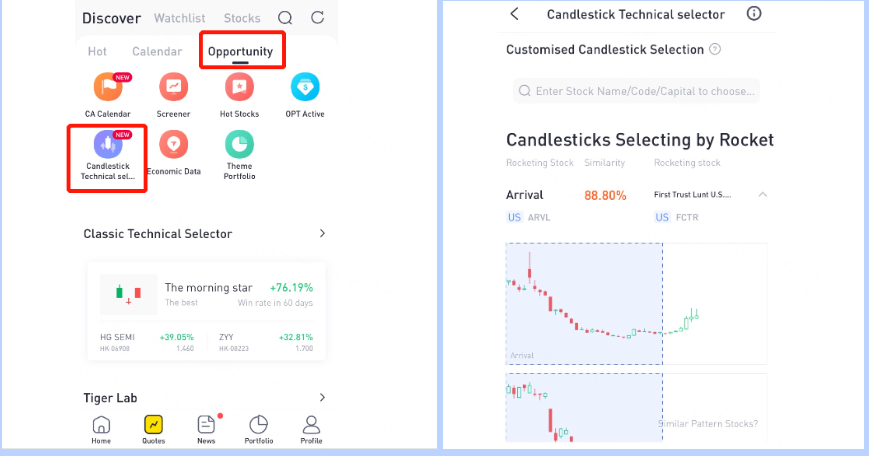Open OPT Active icon
The height and width of the screenshot is (456, 869).
pos(305,88)
